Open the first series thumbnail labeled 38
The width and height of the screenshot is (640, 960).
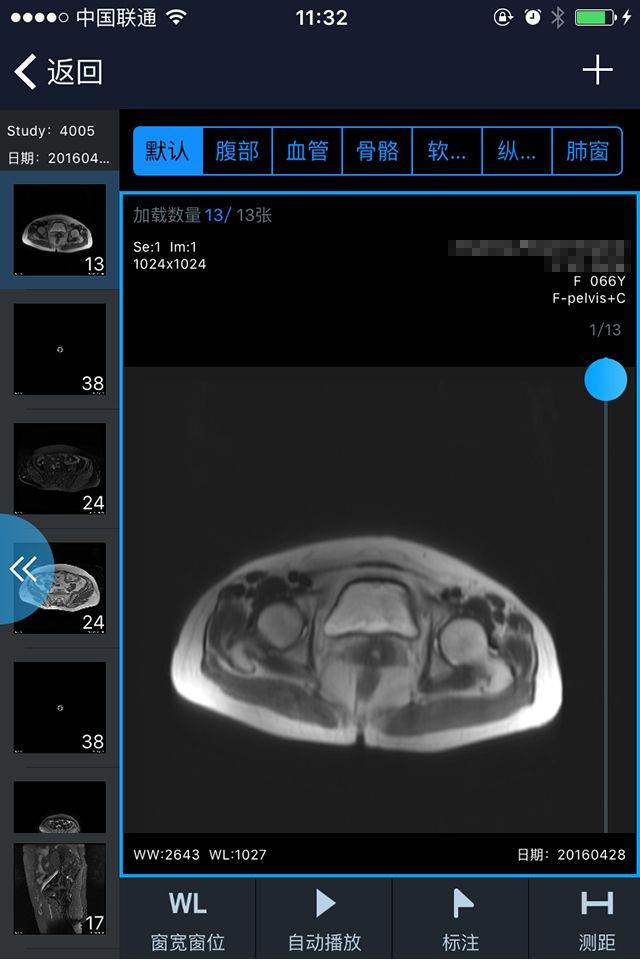tap(59, 349)
